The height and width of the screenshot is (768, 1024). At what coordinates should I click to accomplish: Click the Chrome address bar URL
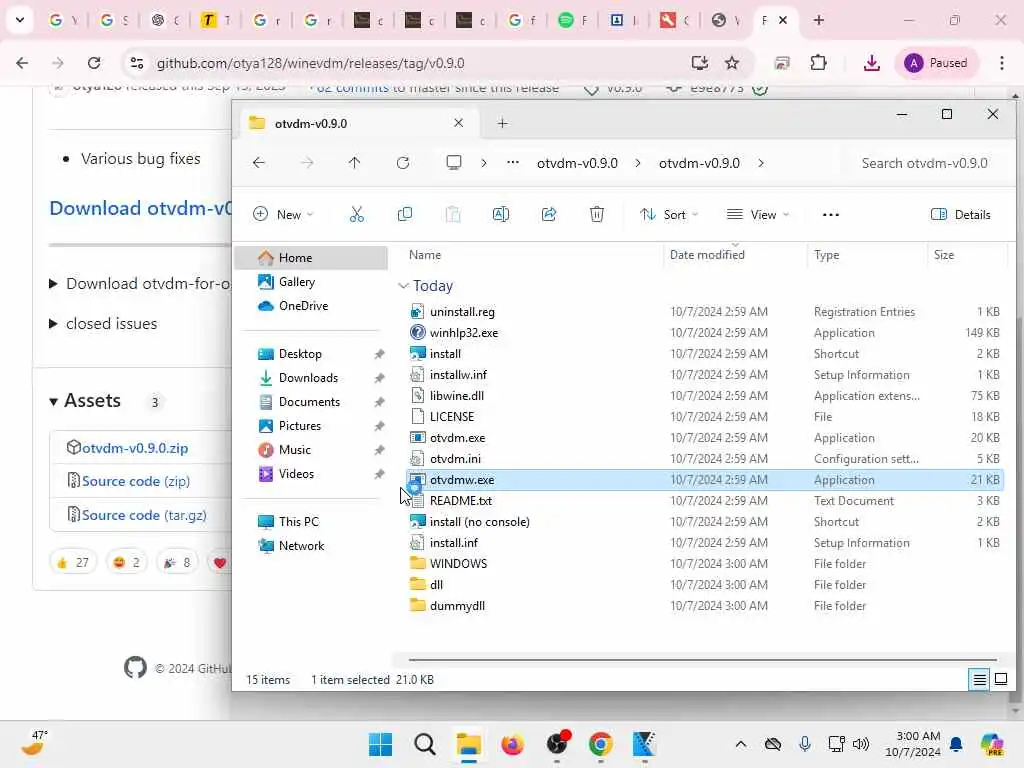(x=310, y=63)
